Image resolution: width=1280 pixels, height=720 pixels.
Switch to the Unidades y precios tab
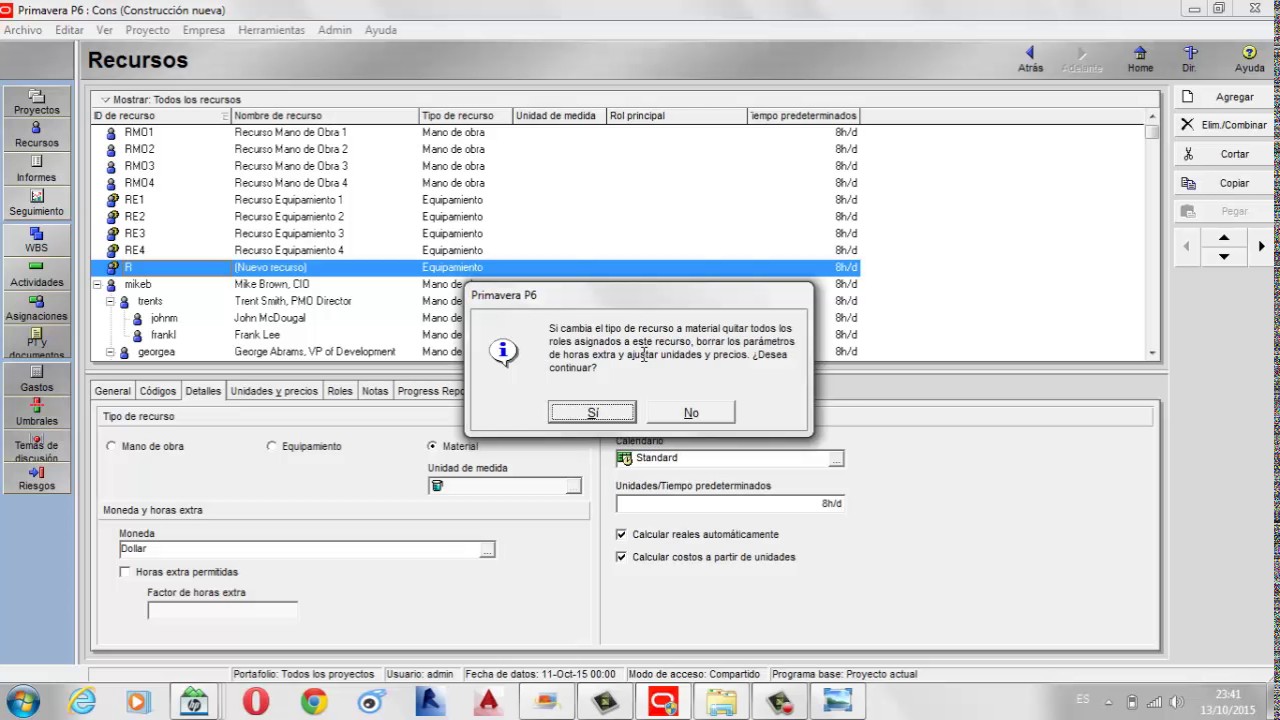coord(274,391)
